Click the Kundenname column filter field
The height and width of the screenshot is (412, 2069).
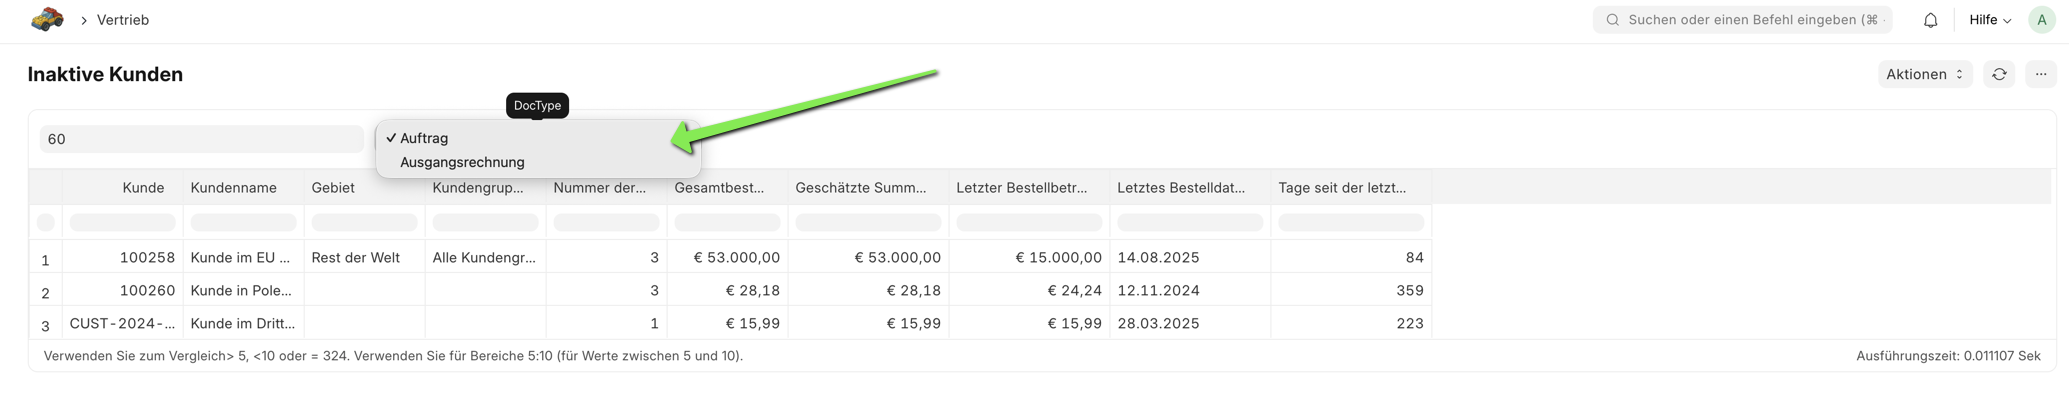[243, 222]
